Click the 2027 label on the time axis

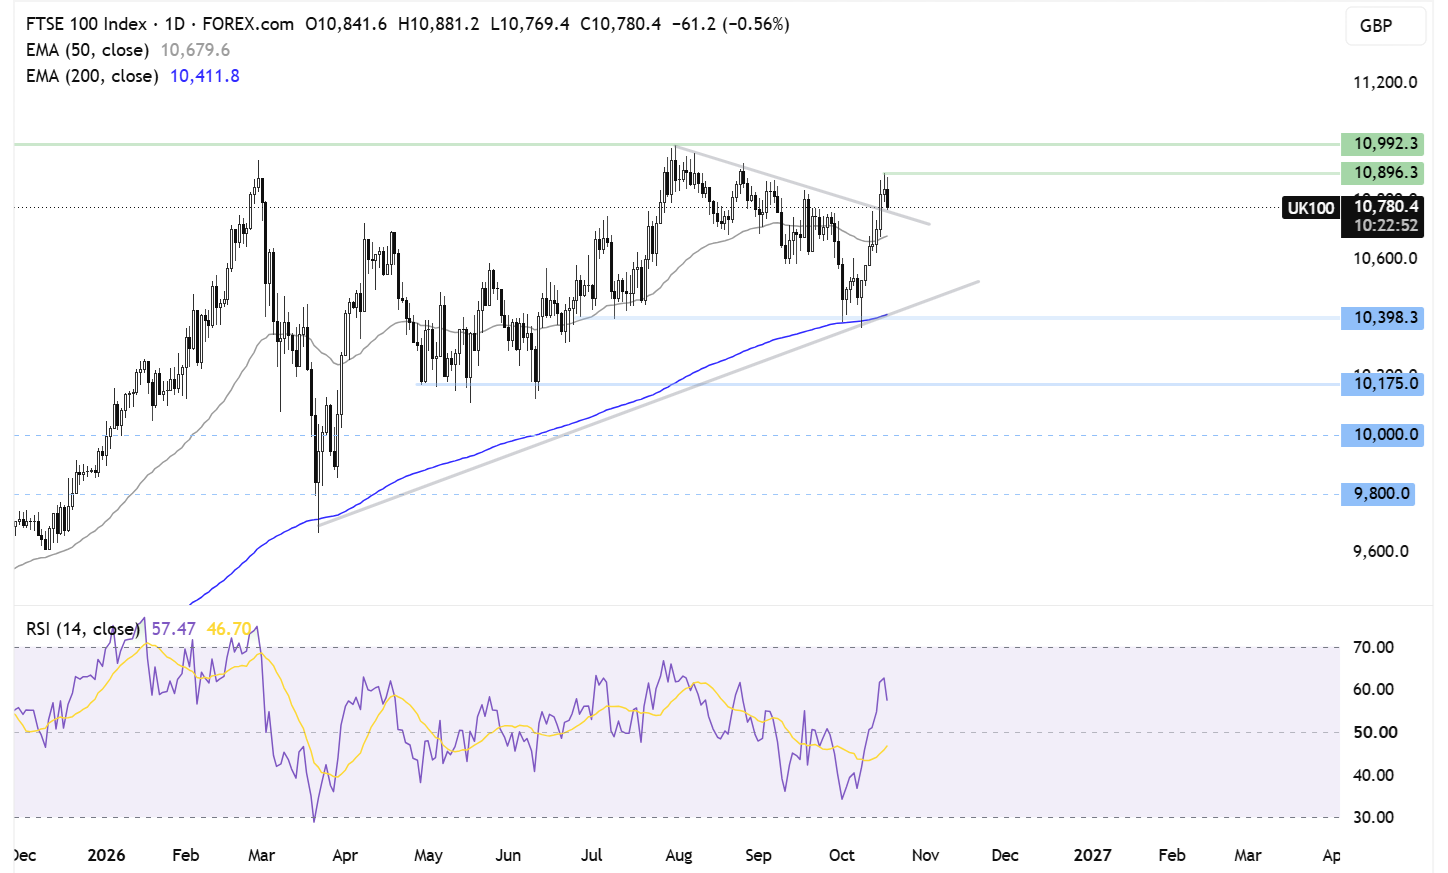[1092, 855]
